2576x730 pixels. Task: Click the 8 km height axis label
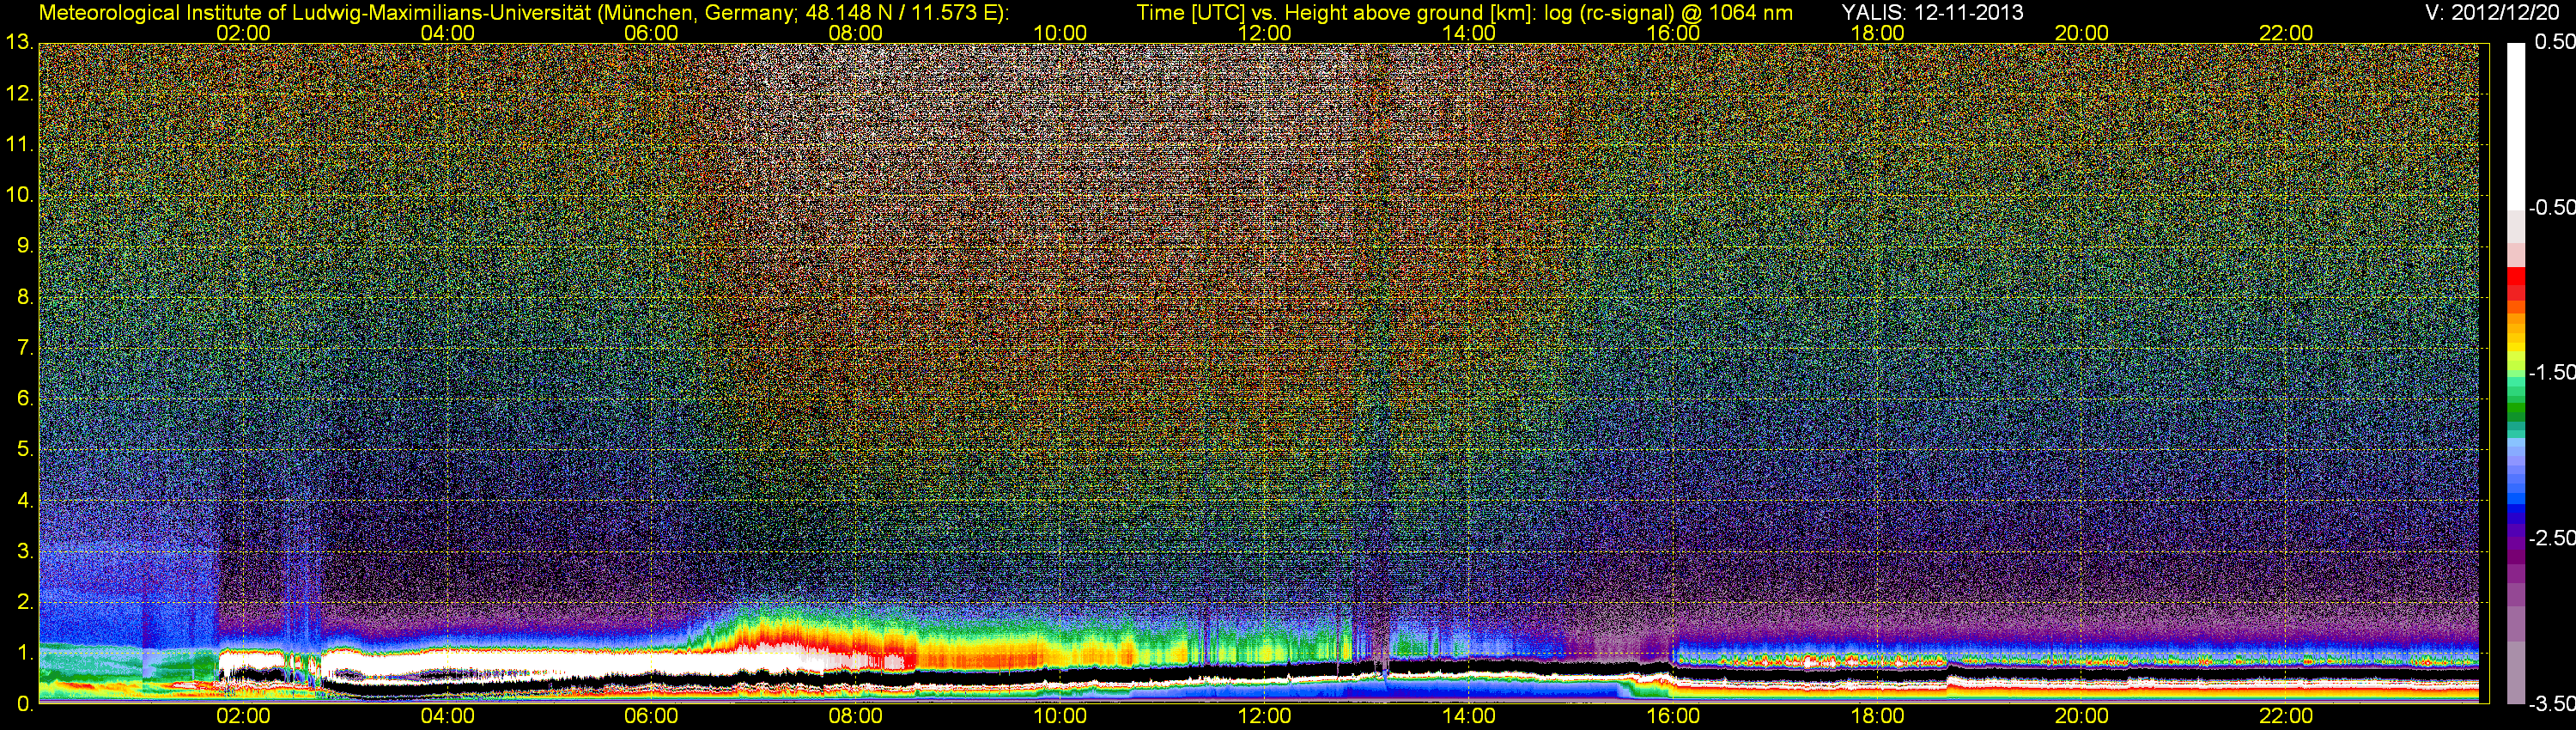24,297
